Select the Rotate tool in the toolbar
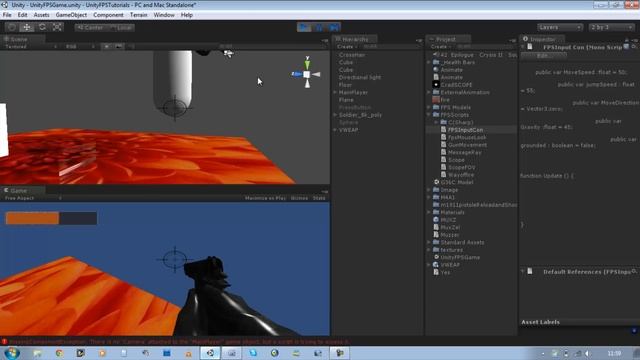640x360 pixels. 42,27
